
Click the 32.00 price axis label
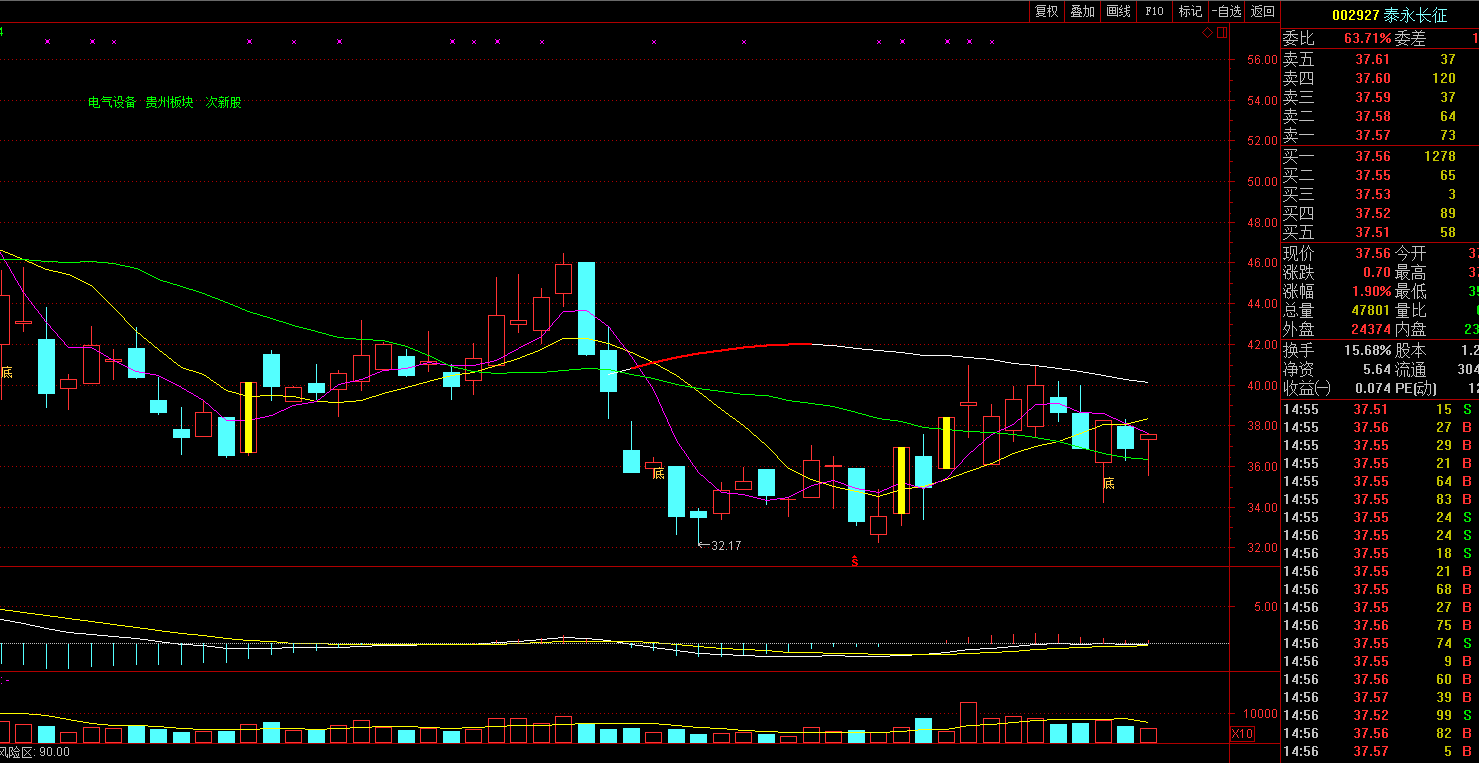[x=1261, y=548]
